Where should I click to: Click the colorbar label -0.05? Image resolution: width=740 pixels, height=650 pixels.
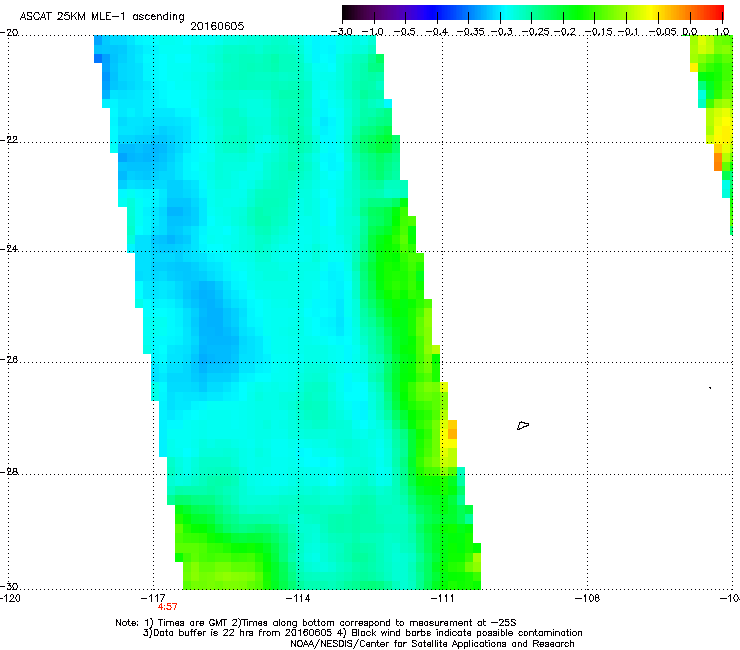[x=663, y=32]
